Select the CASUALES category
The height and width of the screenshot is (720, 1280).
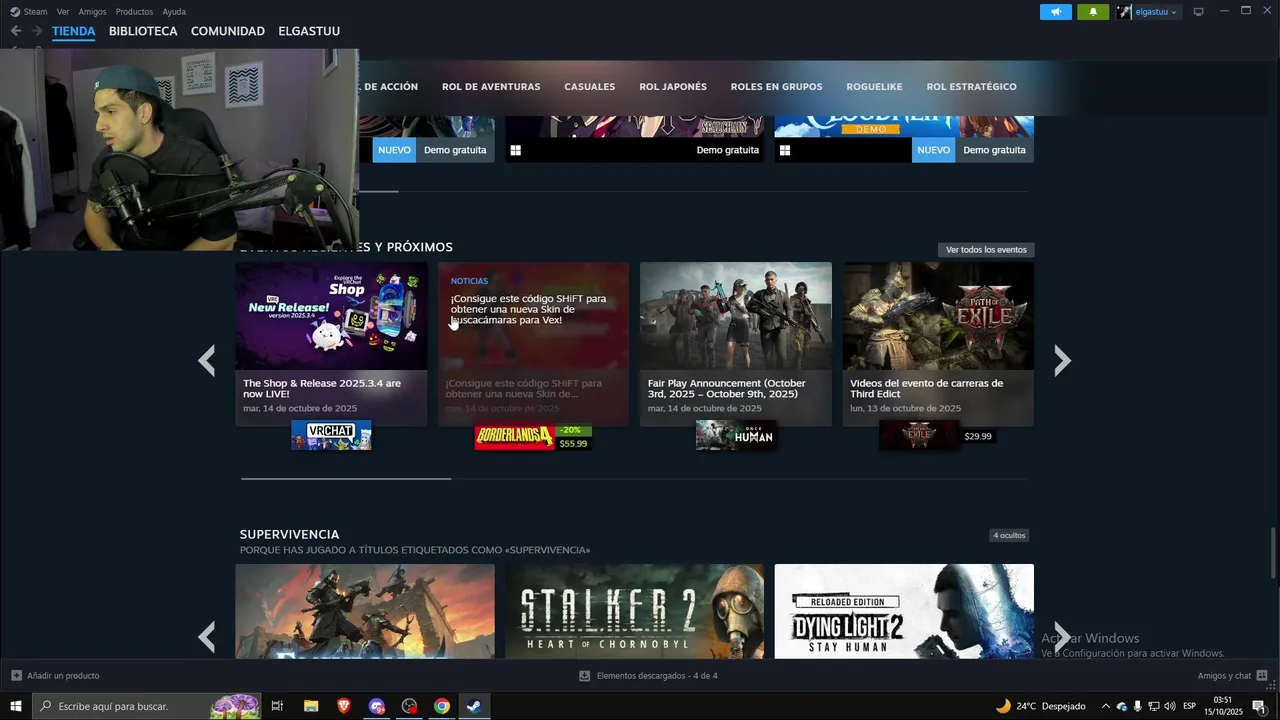[590, 87]
